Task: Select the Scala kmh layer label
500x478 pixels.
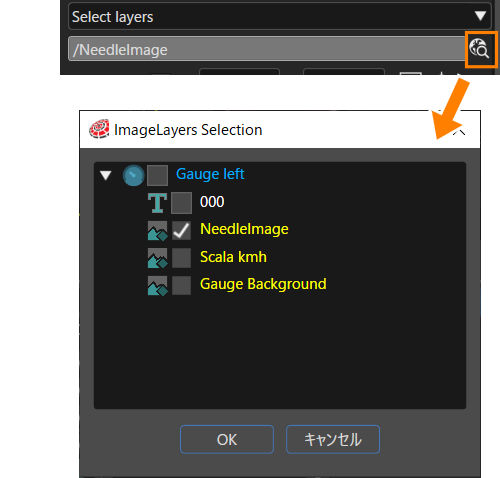Action: [233, 257]
